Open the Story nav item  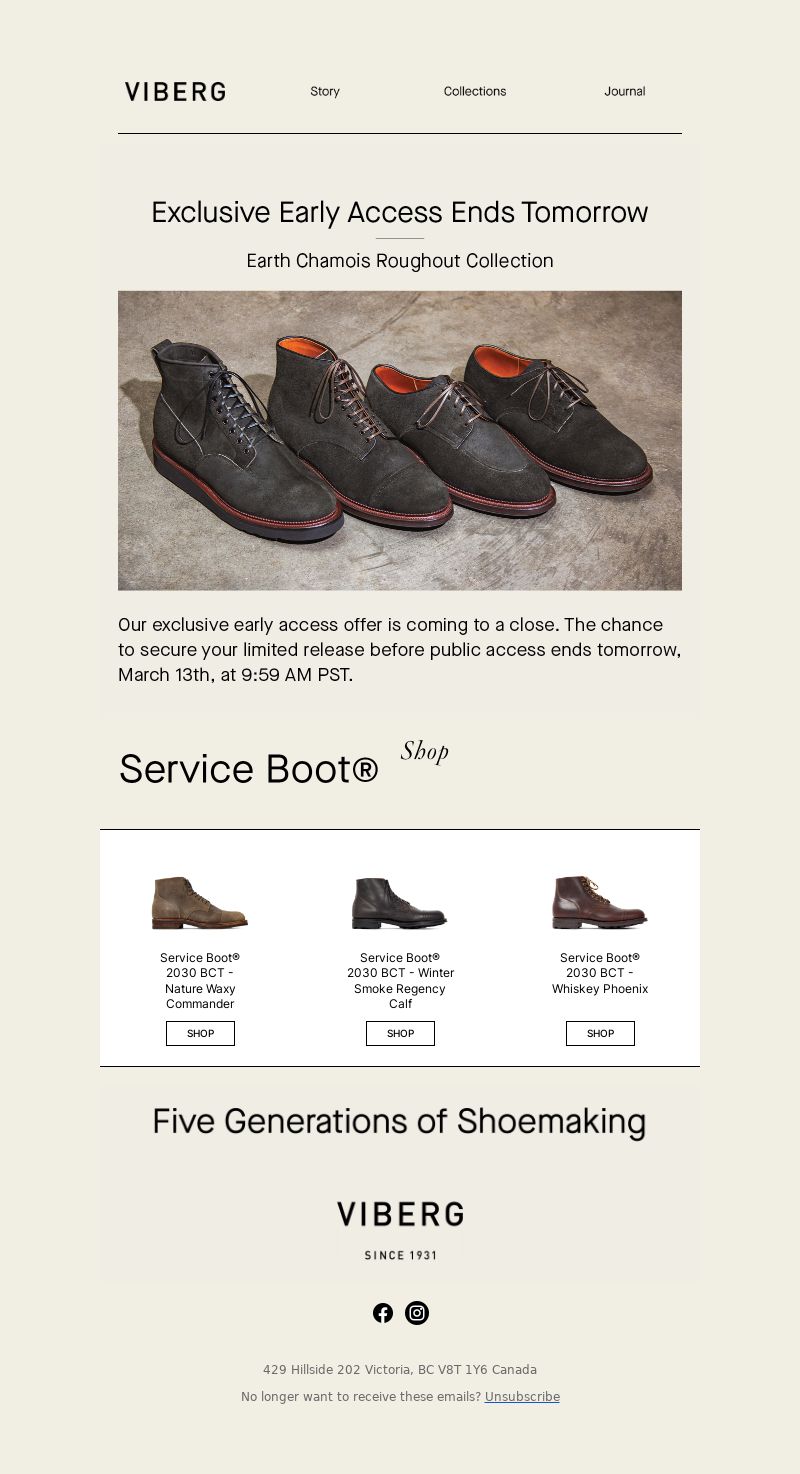pos(325,91)
